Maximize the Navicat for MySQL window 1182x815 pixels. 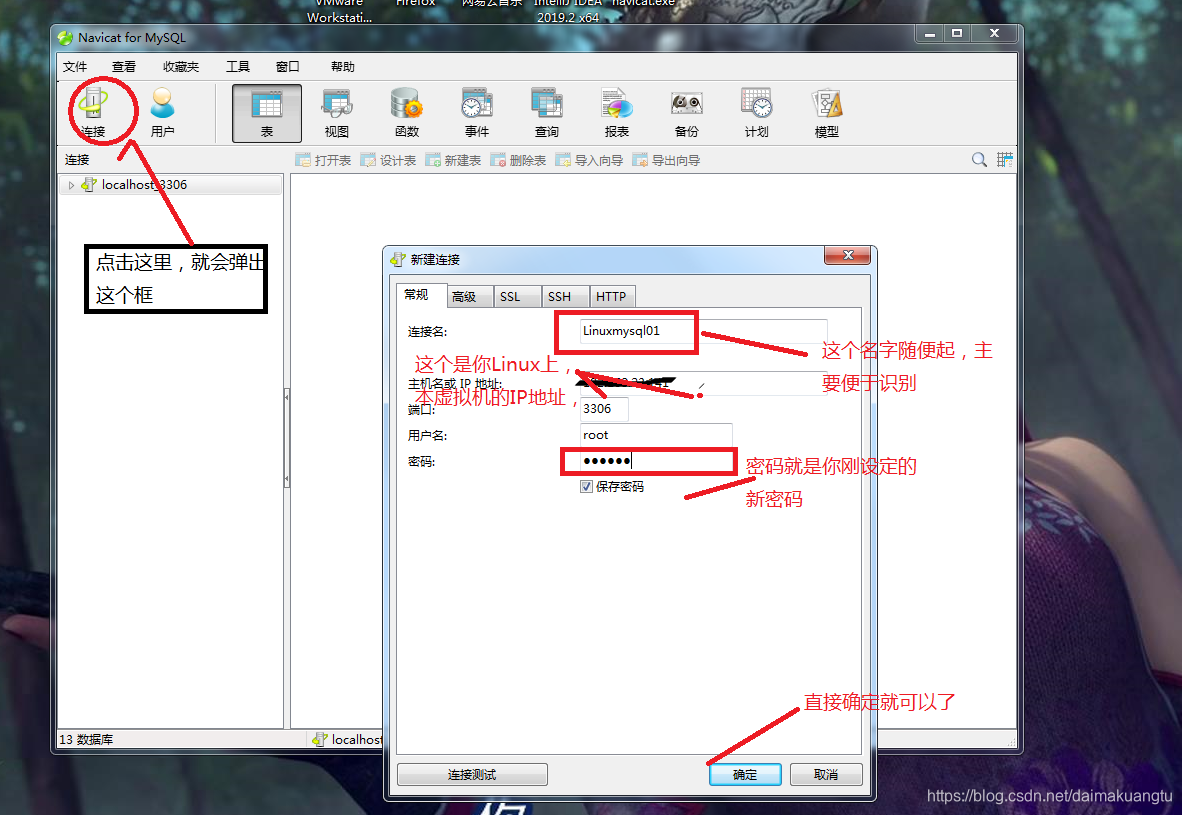(957, 33)
